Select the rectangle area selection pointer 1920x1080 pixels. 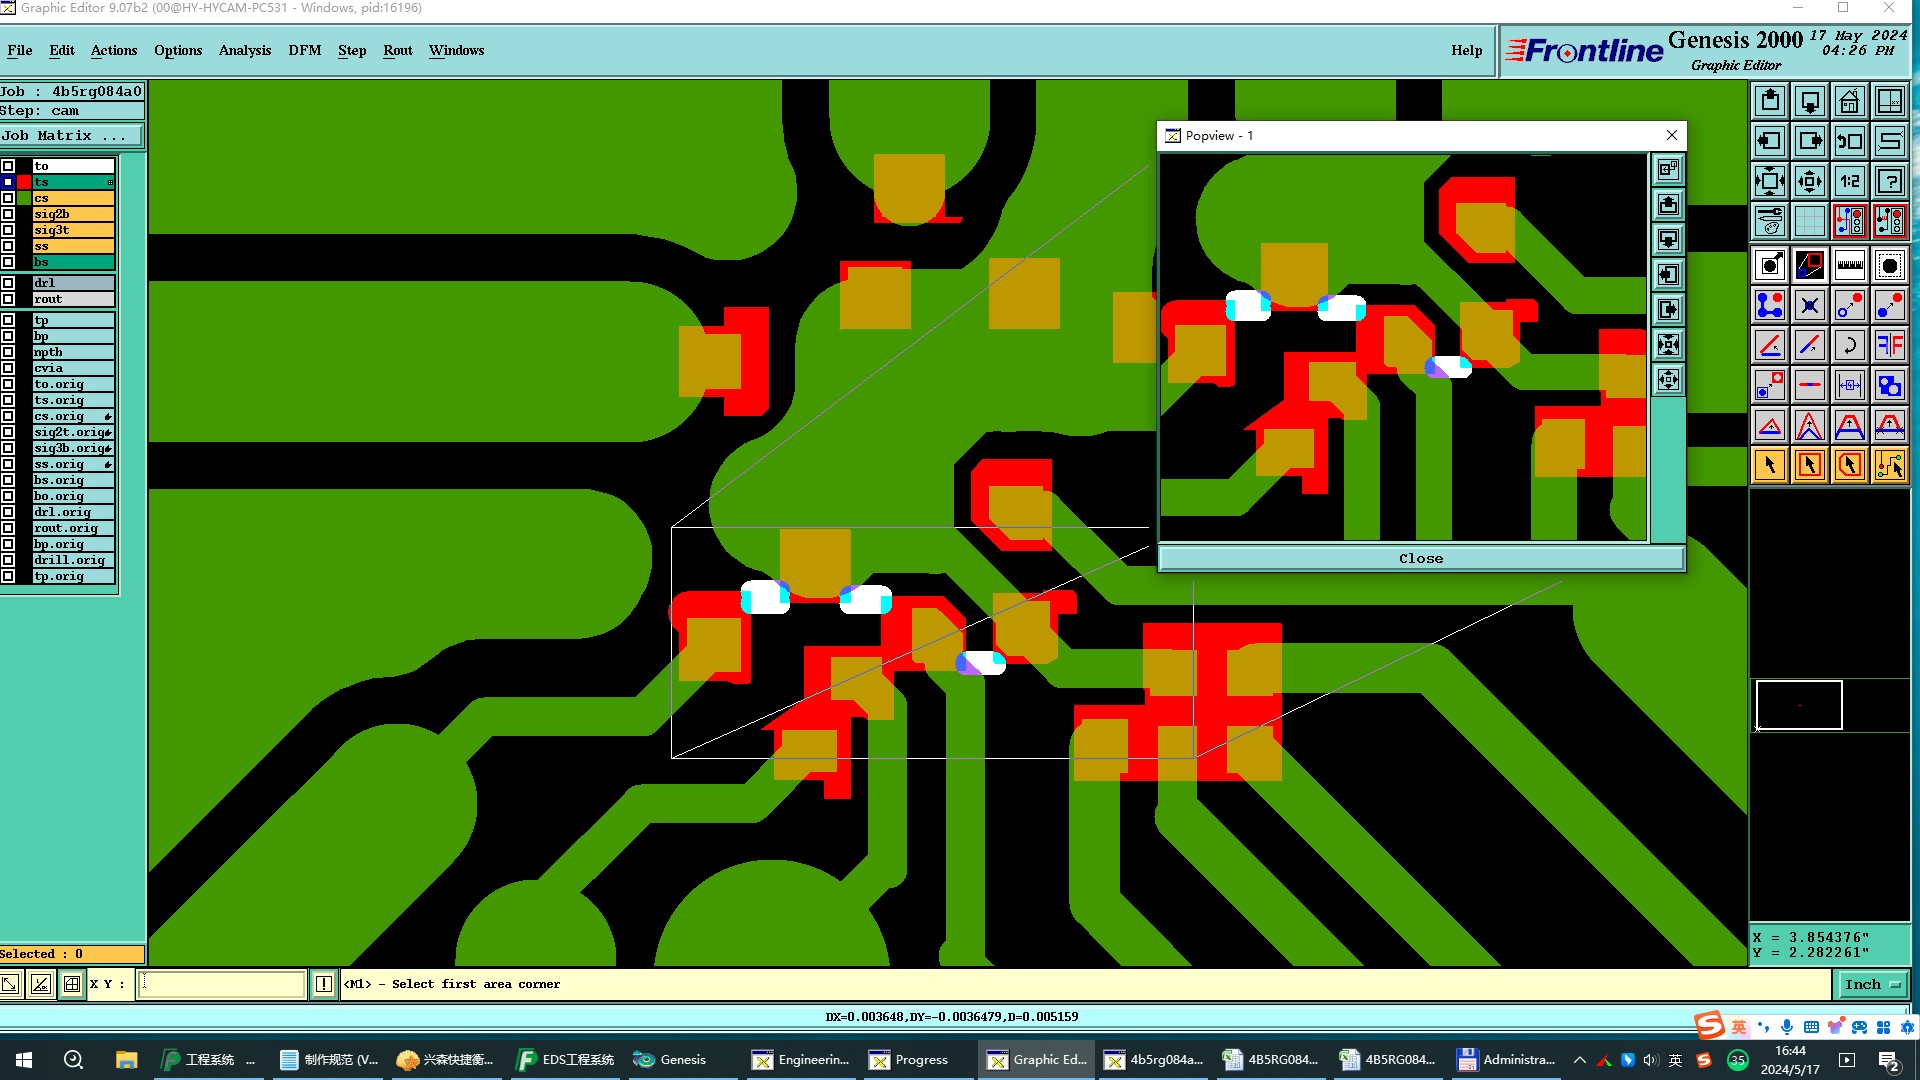point(1809,465)
